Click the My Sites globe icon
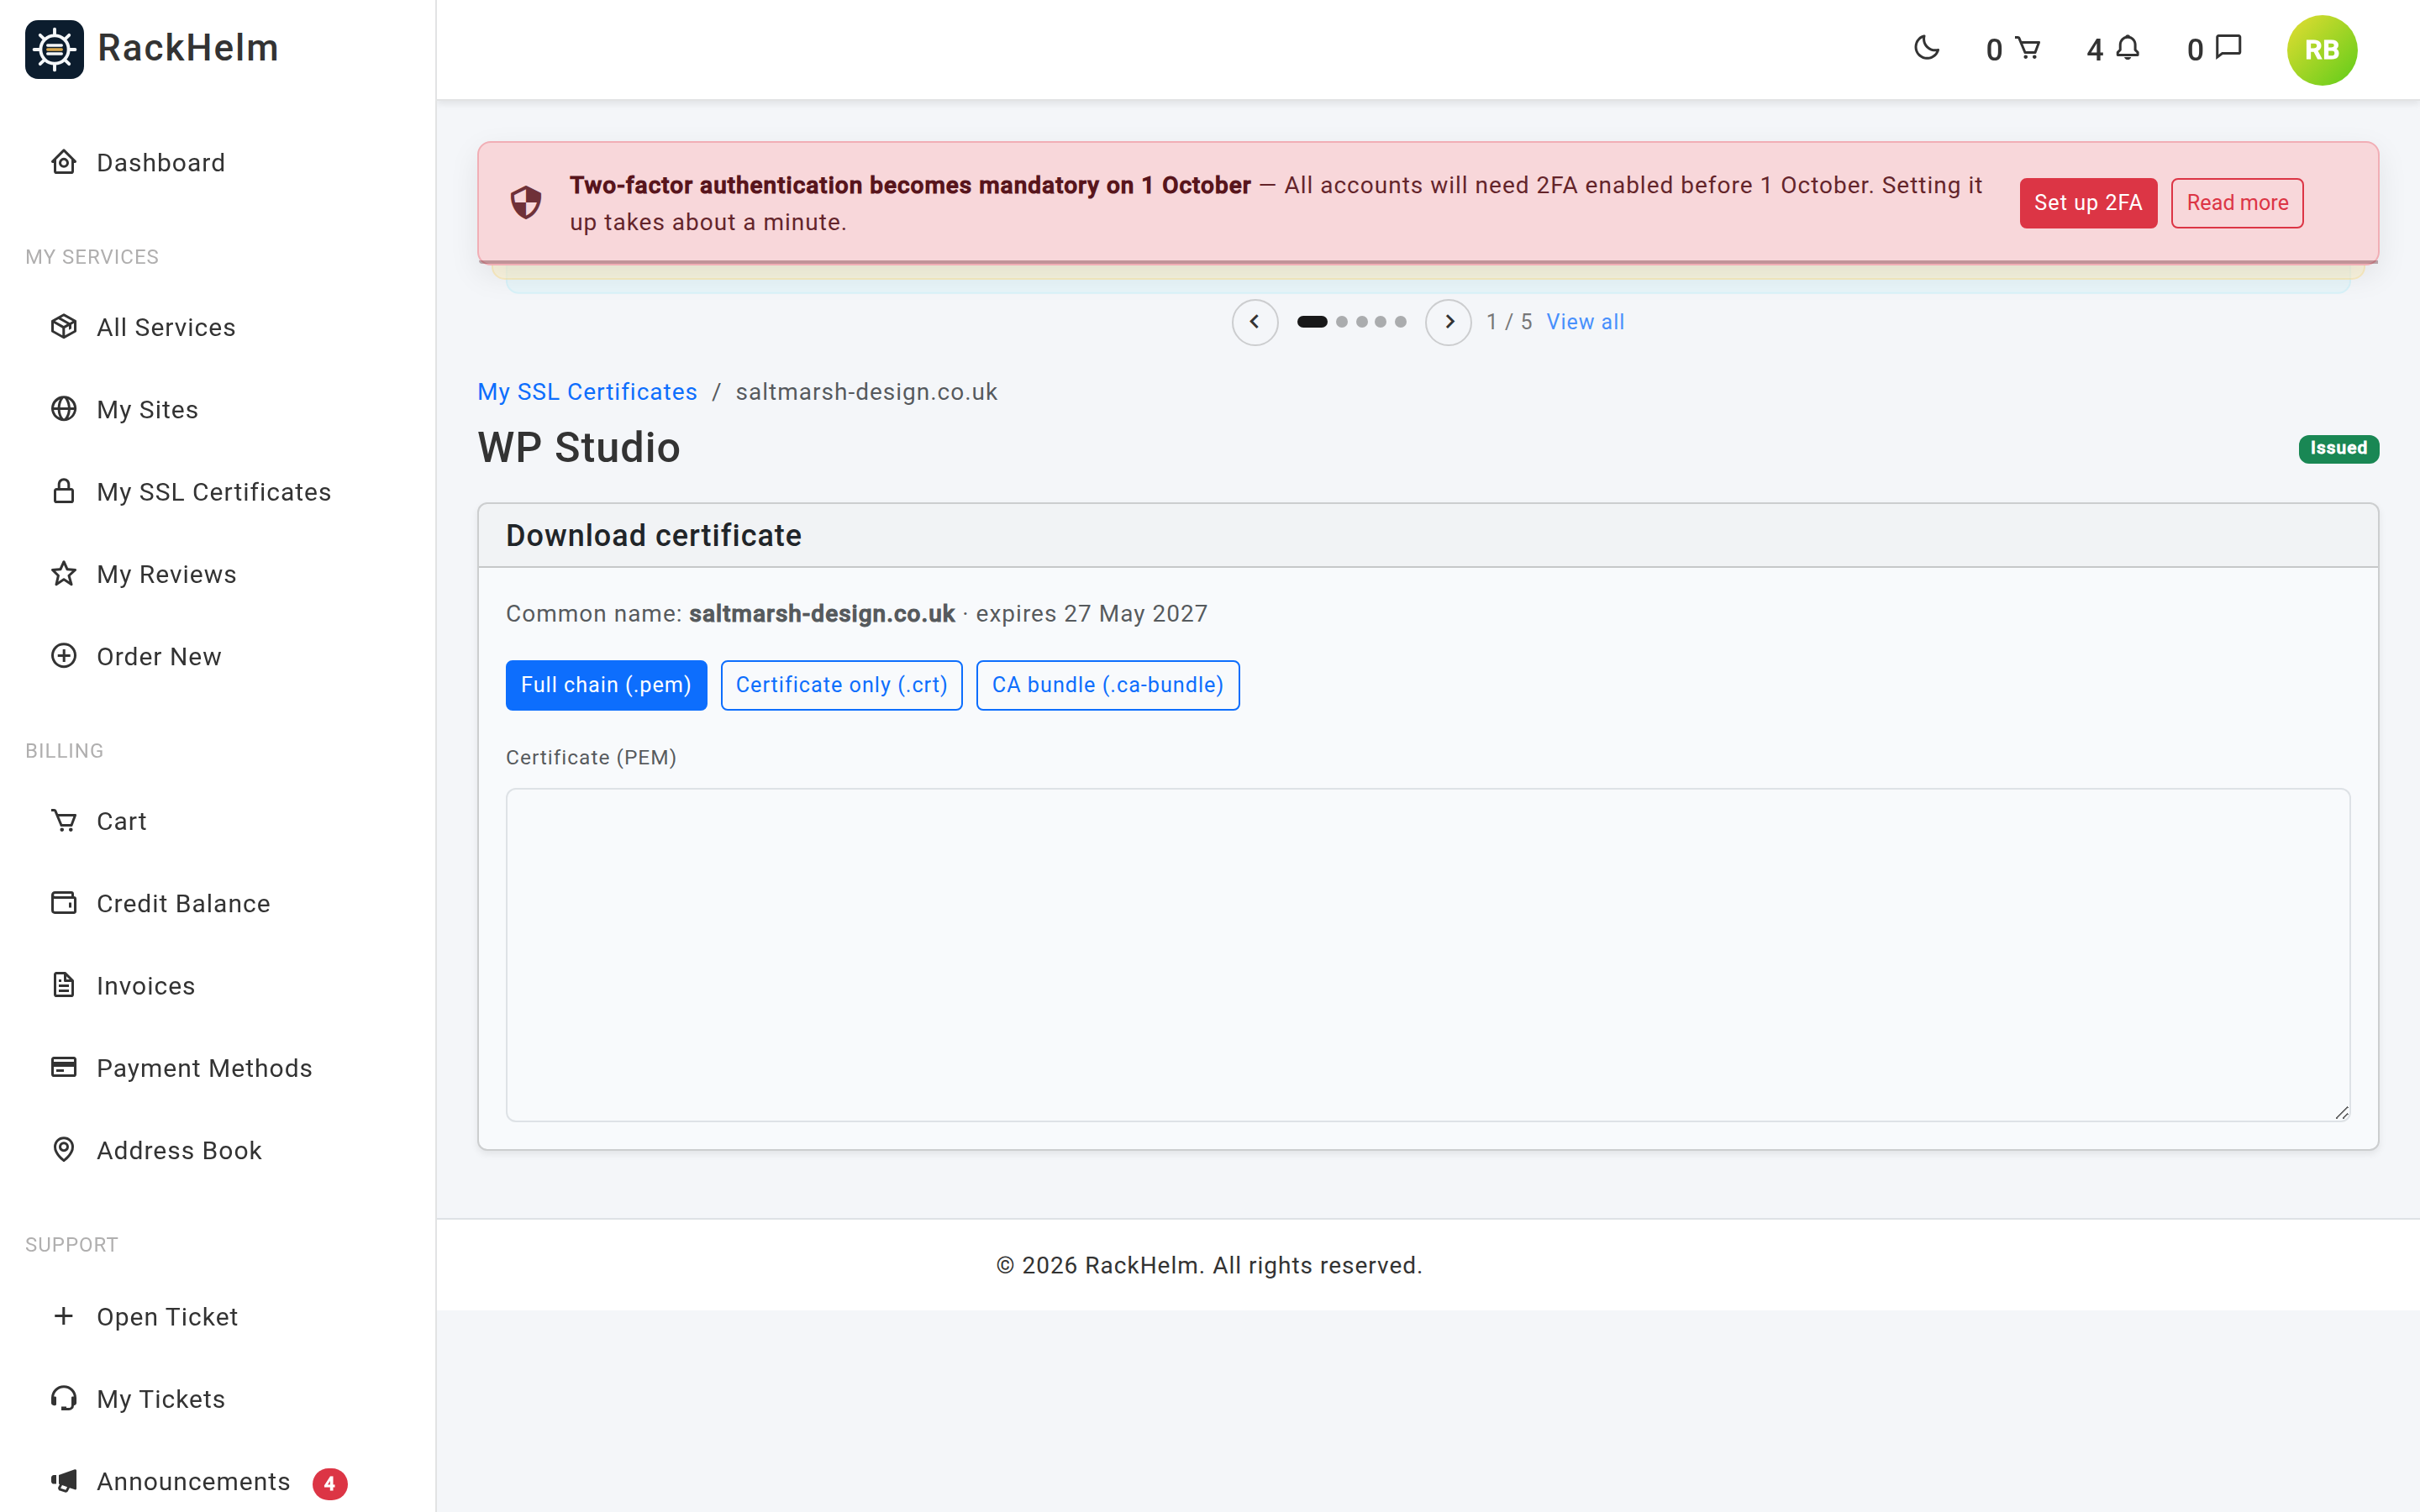This screenshot has height=1512, width=2420. 64,409
